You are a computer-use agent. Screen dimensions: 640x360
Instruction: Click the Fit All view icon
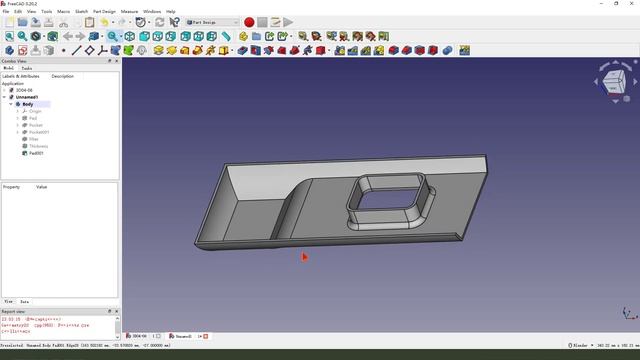pos(9,36)
